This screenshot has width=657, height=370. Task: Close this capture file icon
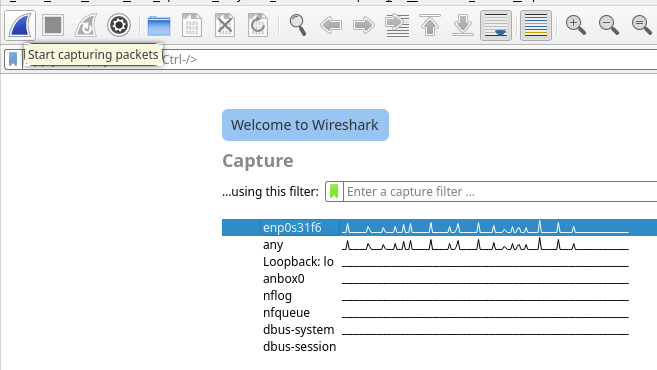point(225,25)
